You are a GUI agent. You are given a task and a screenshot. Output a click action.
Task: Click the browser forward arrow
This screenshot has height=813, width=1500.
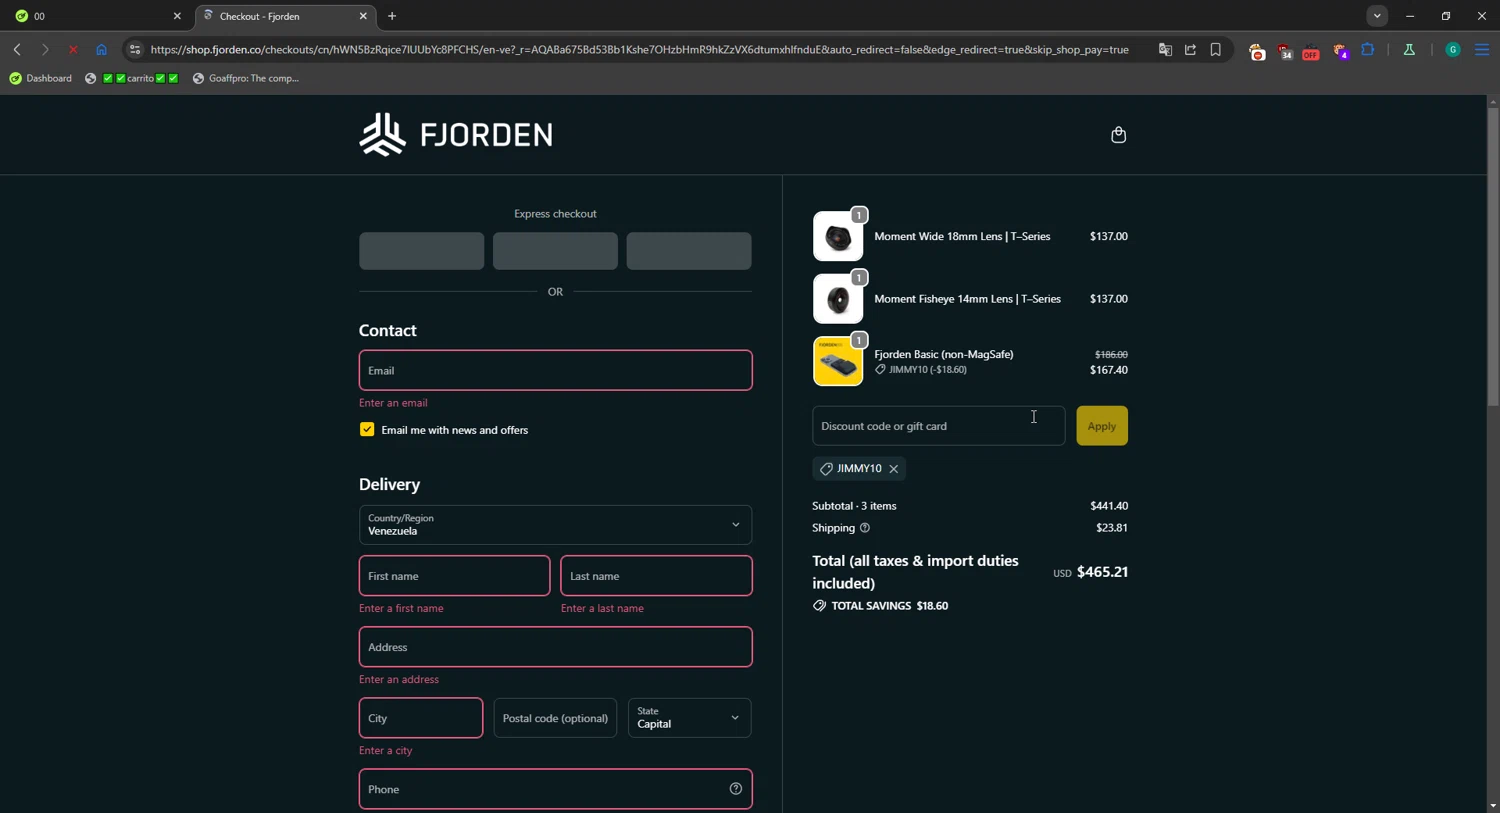45,49
